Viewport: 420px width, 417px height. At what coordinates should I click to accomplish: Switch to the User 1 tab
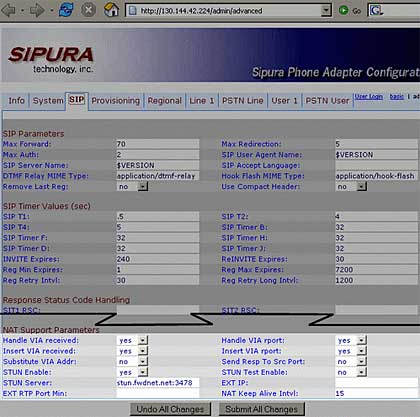284,101
